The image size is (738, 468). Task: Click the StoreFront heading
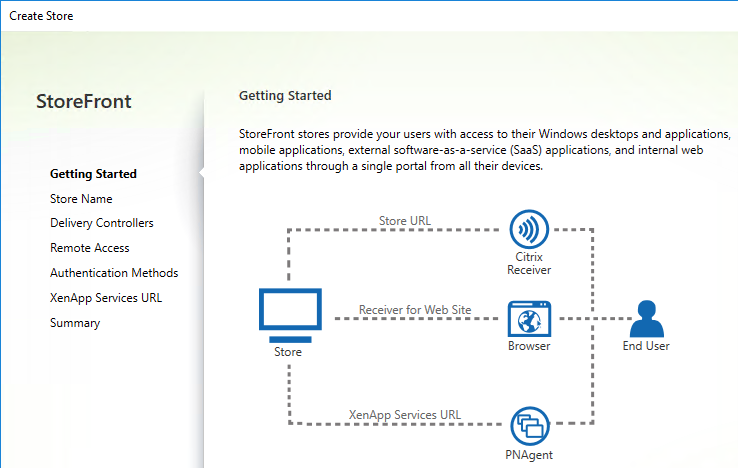[x=84, y=101]
